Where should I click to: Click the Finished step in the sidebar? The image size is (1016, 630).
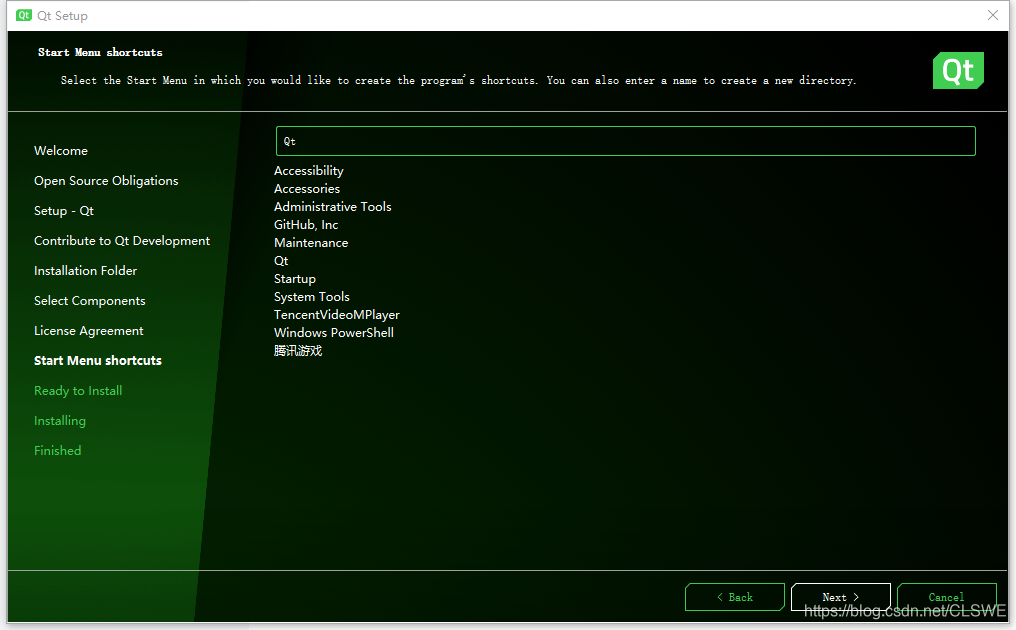click(58, 450)
